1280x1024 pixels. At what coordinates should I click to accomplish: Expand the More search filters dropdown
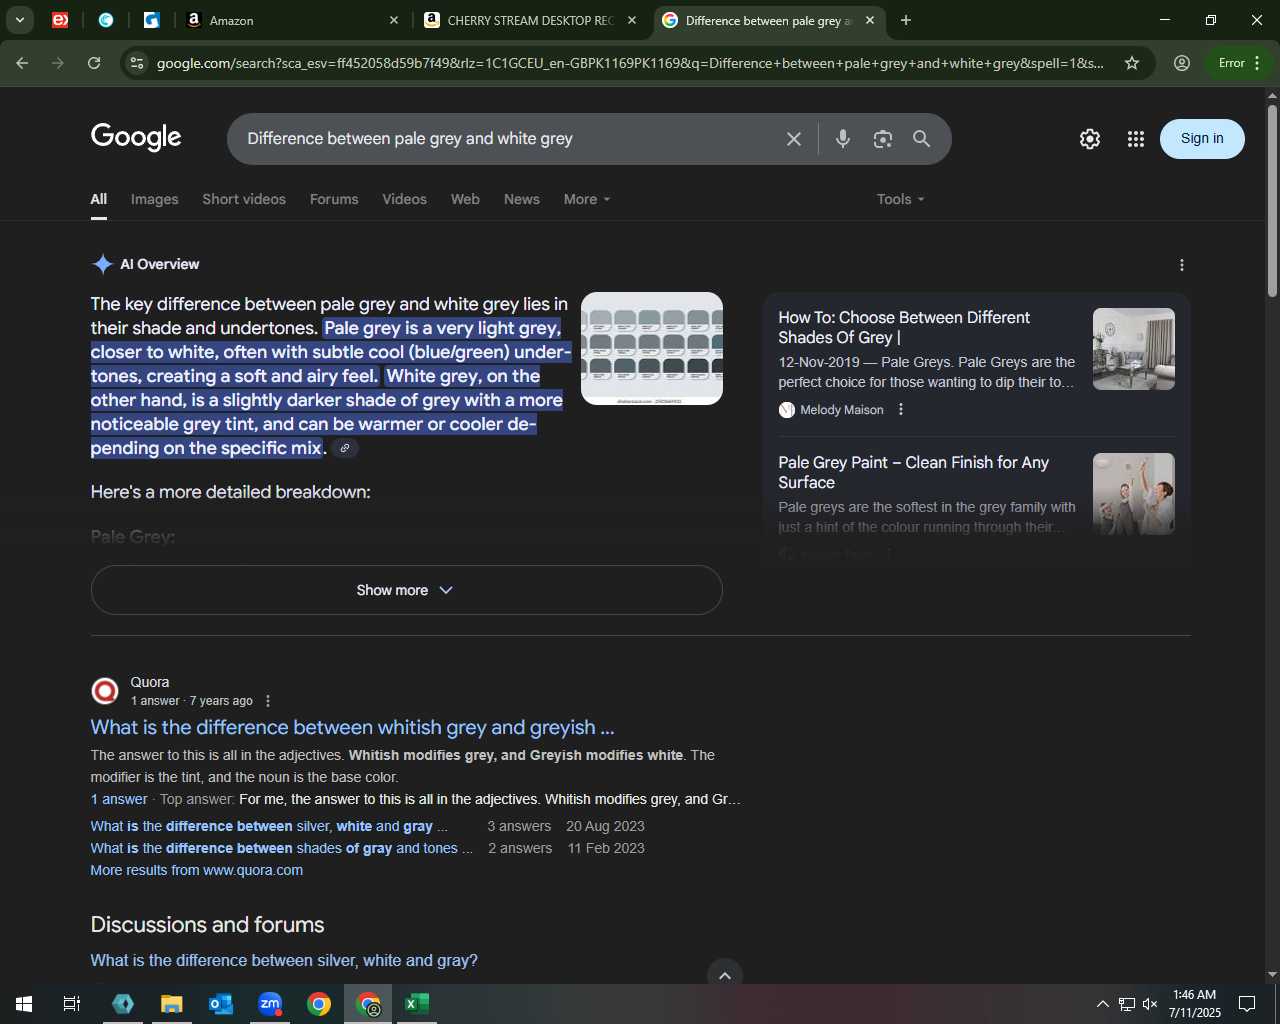point(587,199)
